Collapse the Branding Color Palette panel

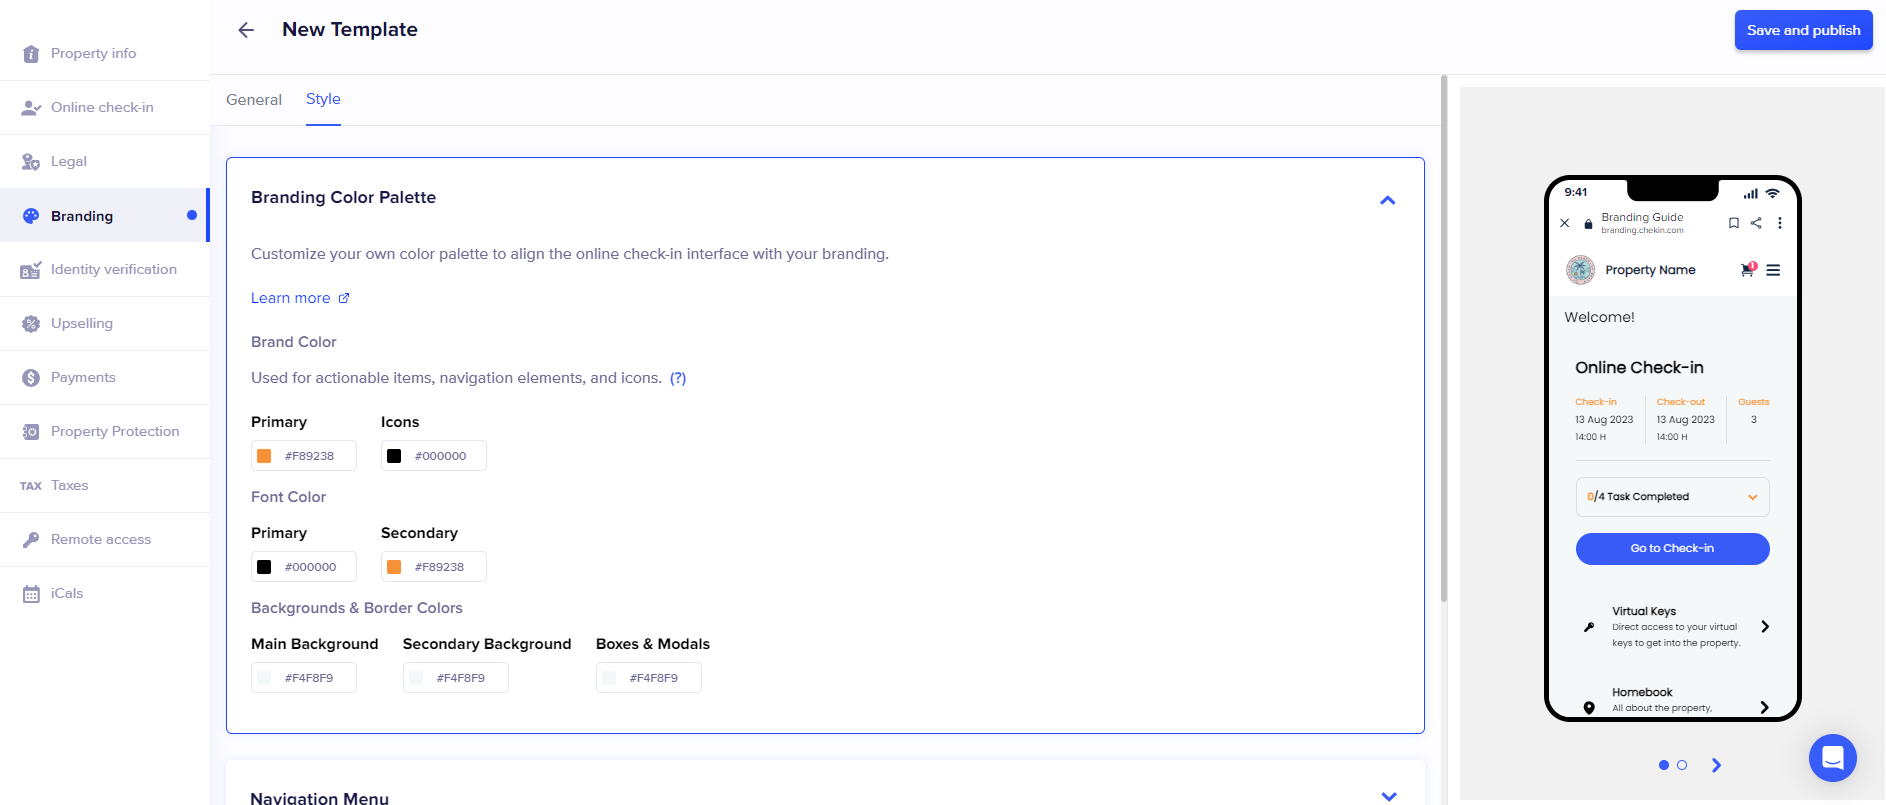pos(1387,200)
